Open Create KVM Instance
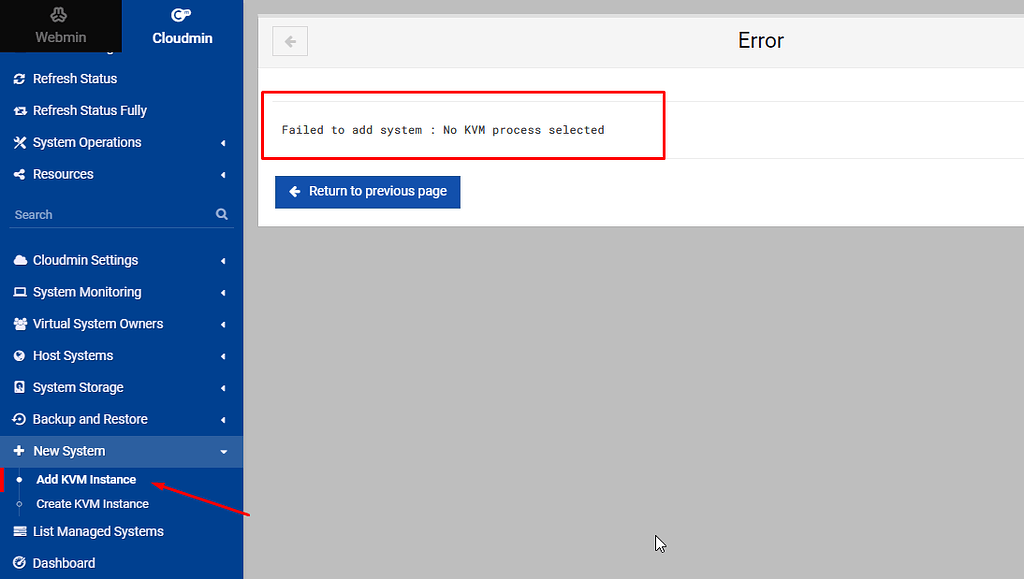1024x579 pixels. tap(90, 503)
